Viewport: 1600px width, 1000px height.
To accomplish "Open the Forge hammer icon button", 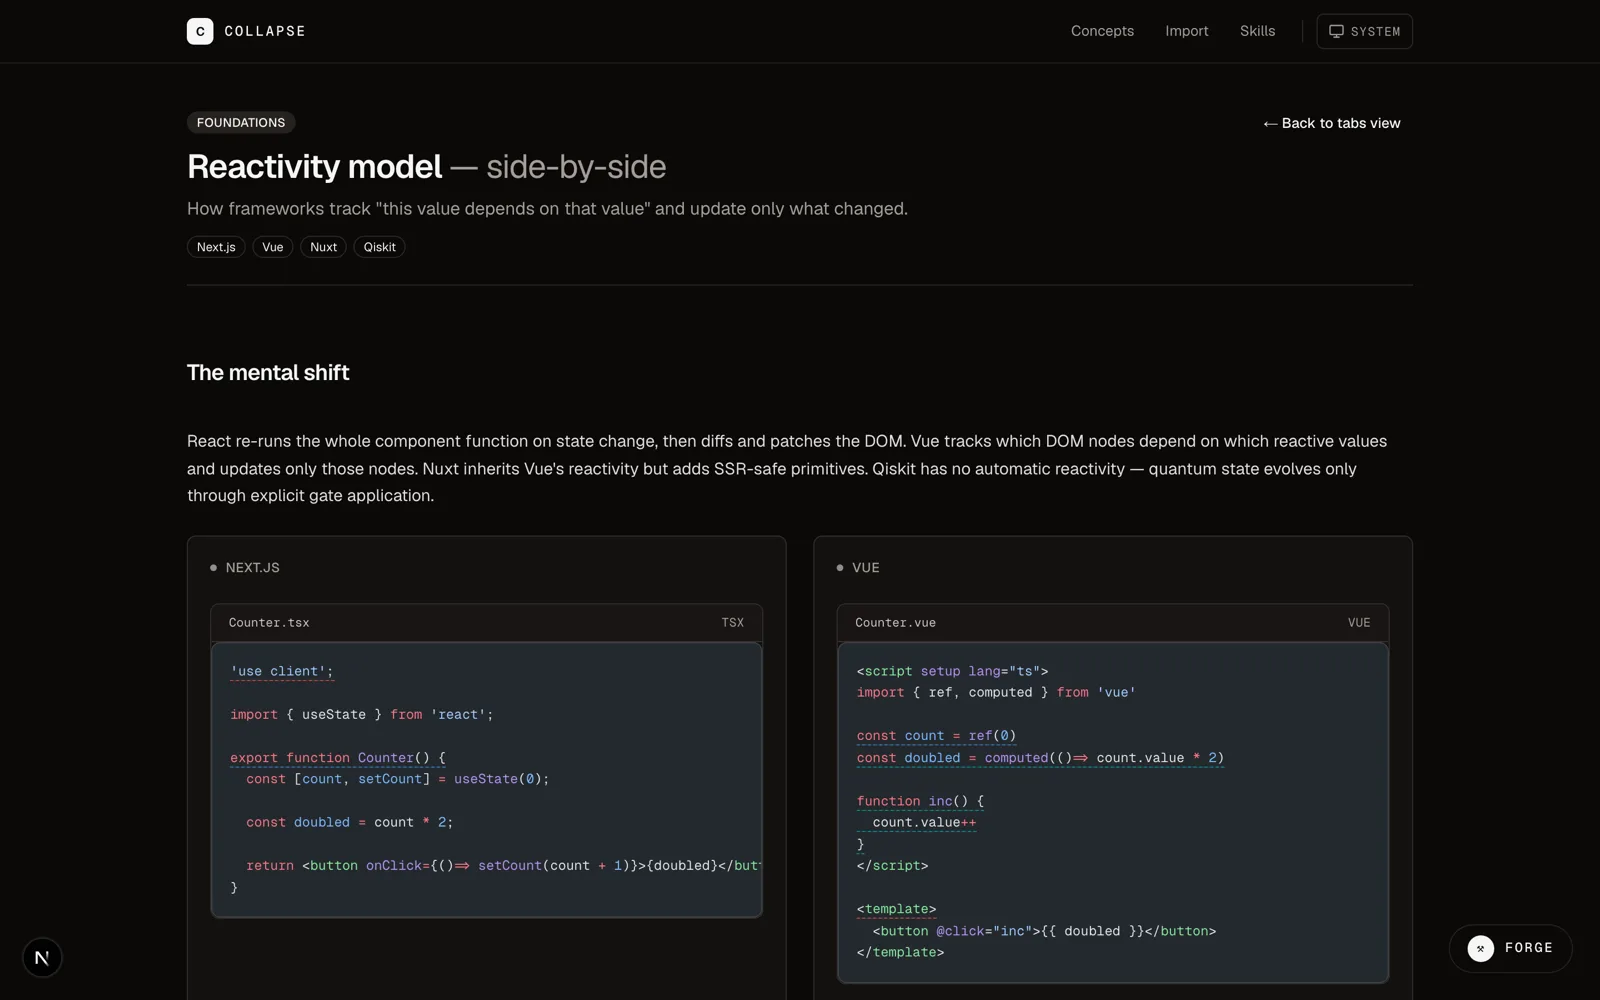I will coord(1481,948).
